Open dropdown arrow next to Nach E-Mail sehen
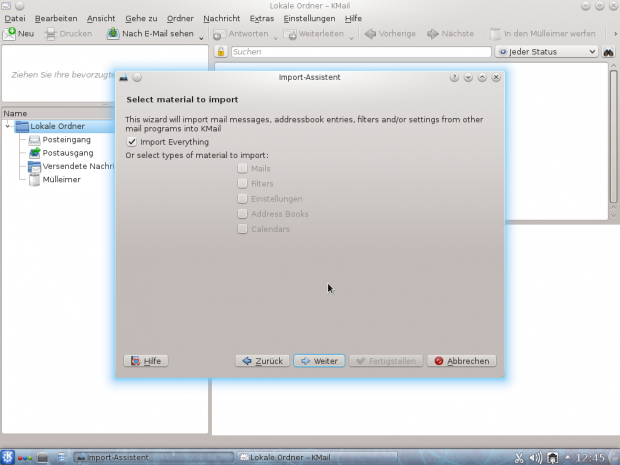Screen dimensions: 620x465 pos(201,36)
